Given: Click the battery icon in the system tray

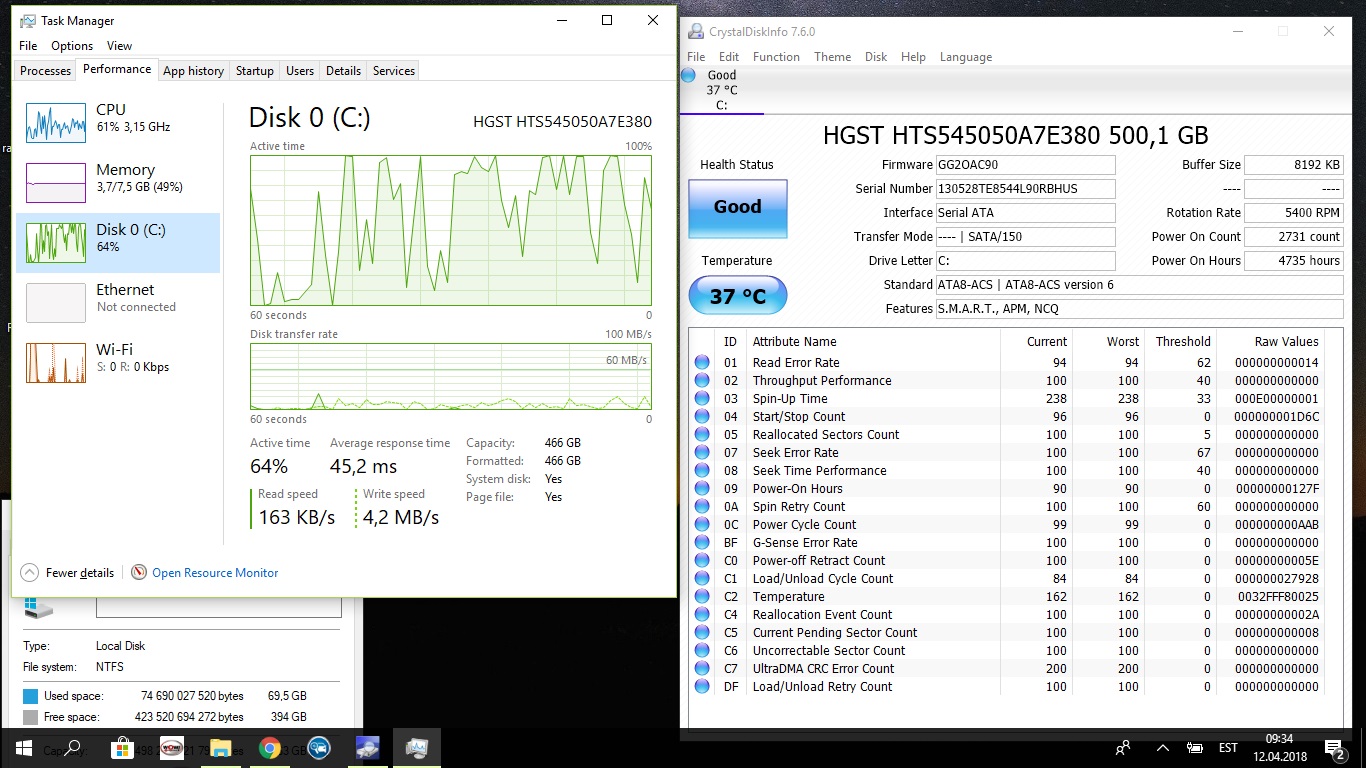Looking at the screenshot, I should click(1194, 748).
